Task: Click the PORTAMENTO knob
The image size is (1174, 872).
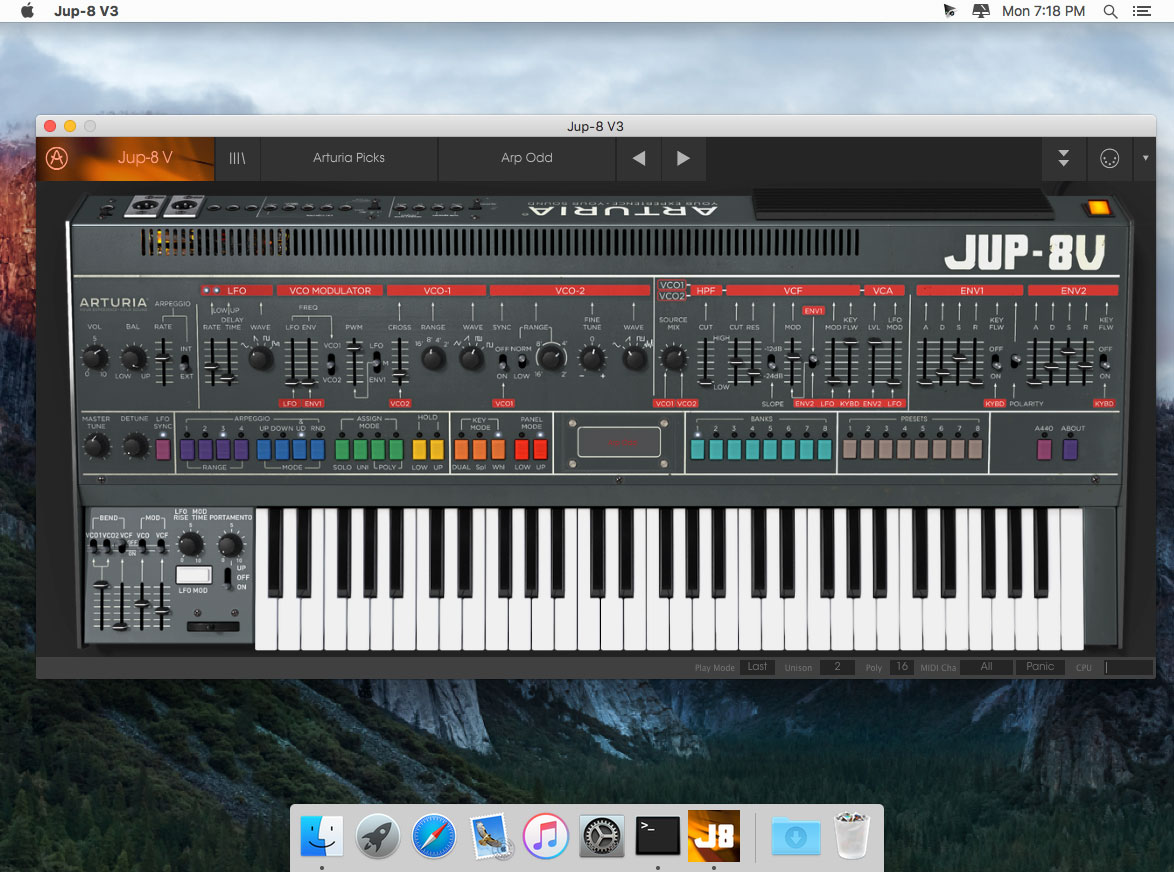Action: (x=230, y=544)
